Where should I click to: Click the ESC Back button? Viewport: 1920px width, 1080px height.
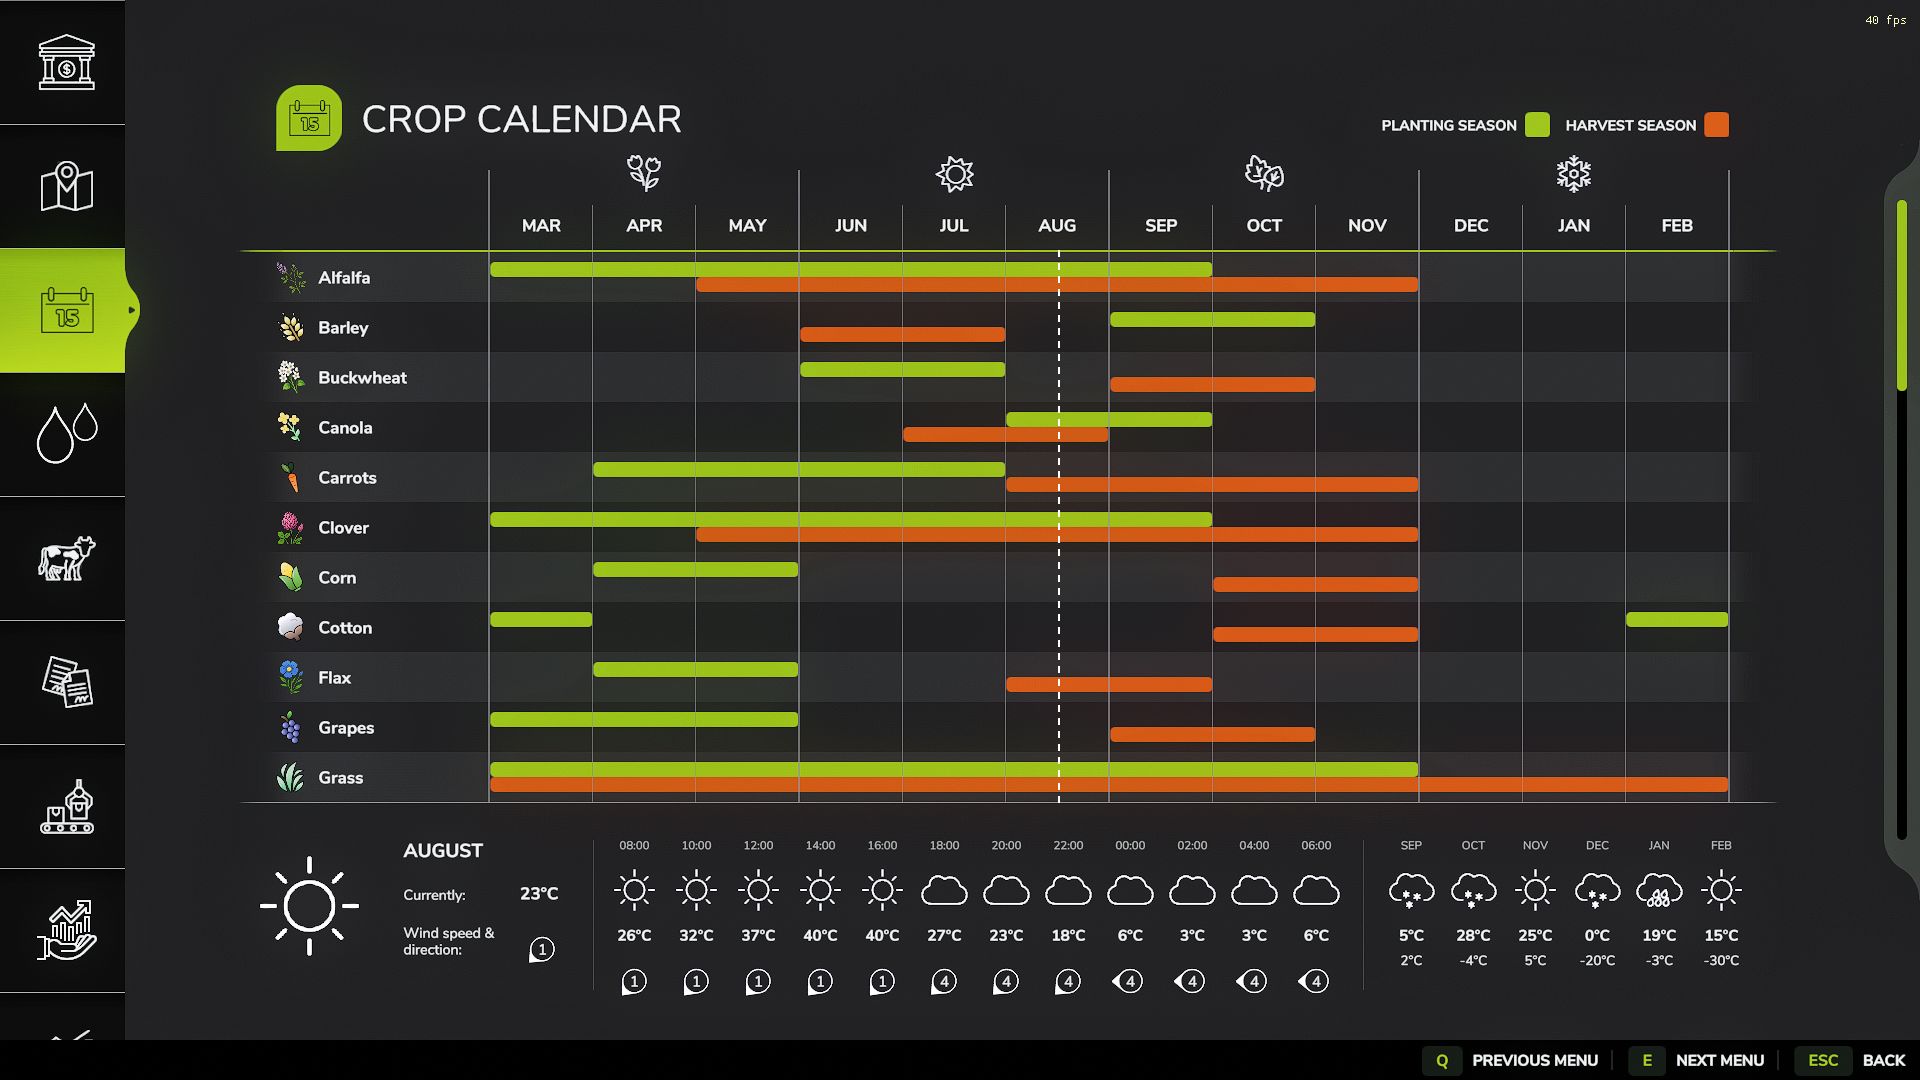point(1851,1060)
